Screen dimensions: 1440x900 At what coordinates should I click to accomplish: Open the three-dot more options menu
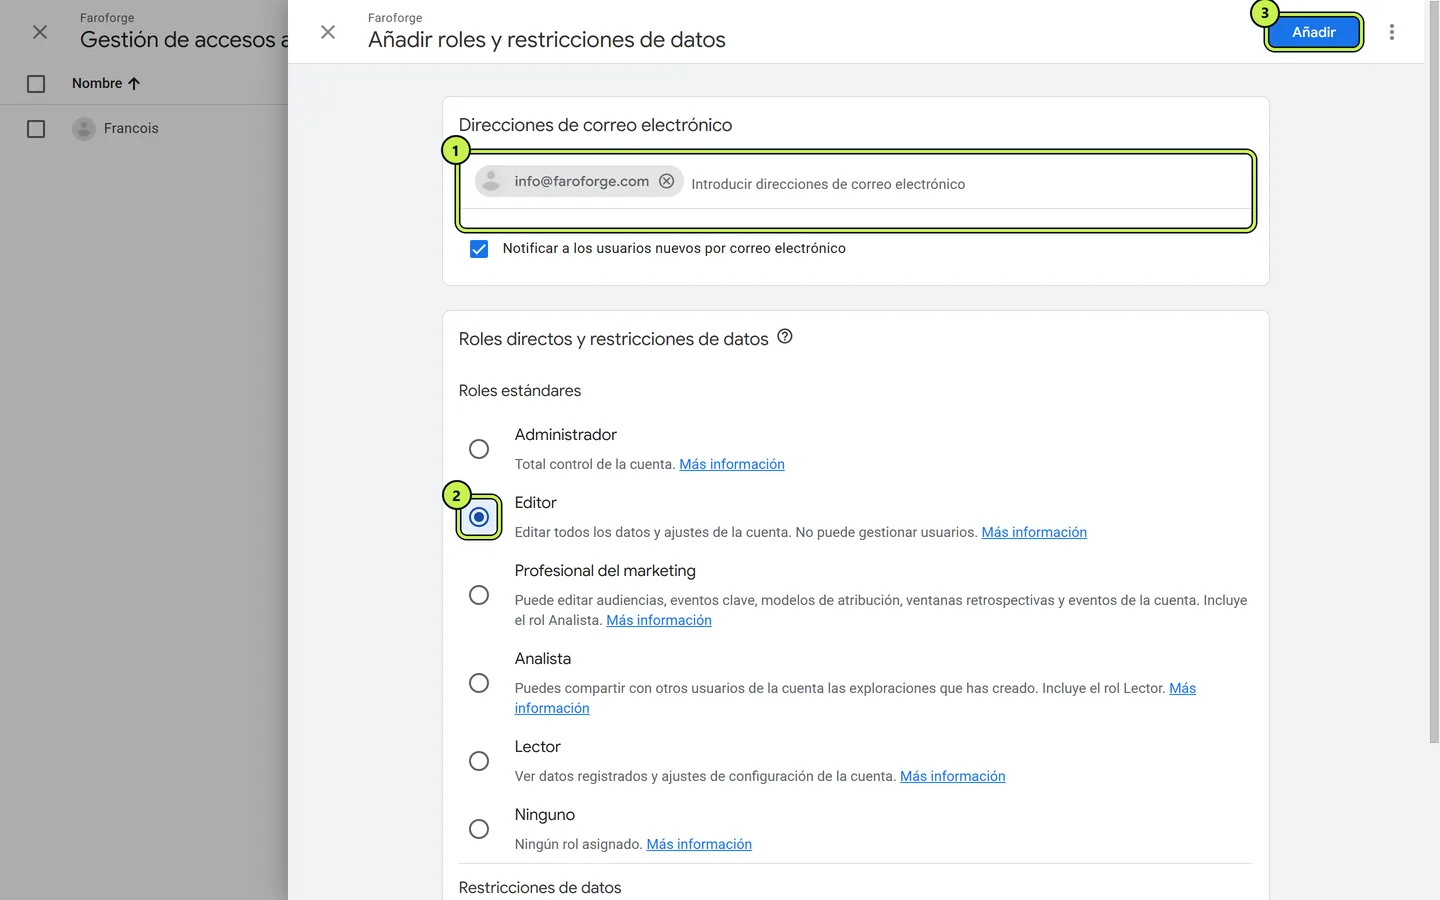coord(1392,32)
